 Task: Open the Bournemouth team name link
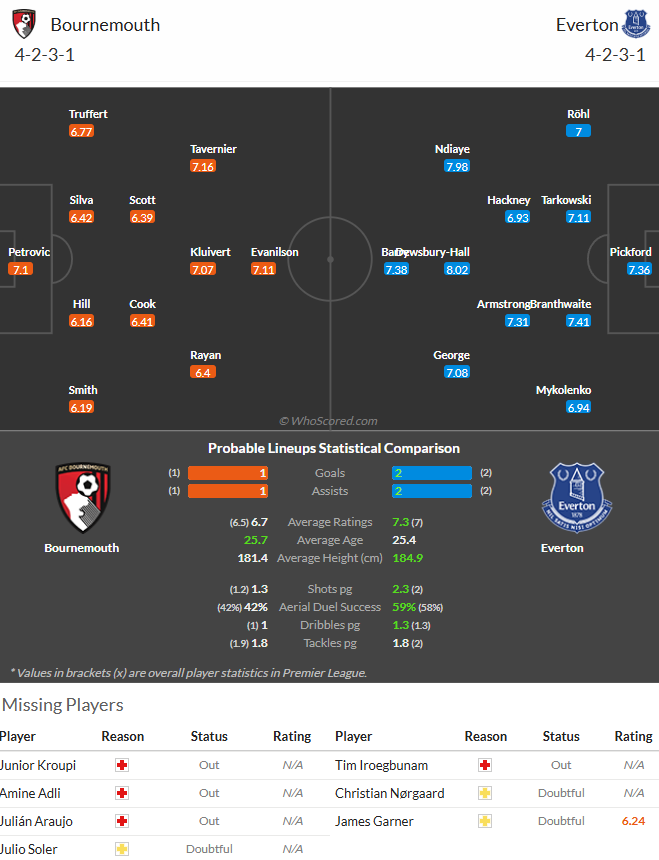click(105, 25)
